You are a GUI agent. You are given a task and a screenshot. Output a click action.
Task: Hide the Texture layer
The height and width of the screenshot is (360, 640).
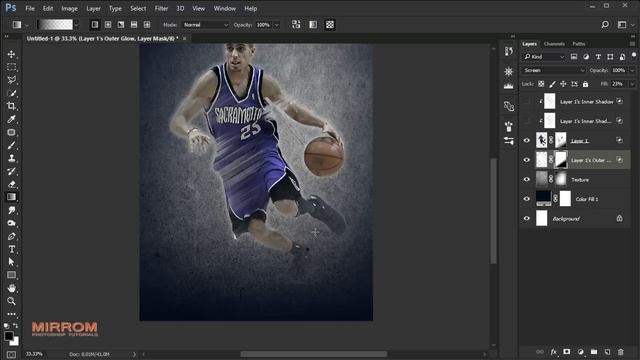(527, 180)
